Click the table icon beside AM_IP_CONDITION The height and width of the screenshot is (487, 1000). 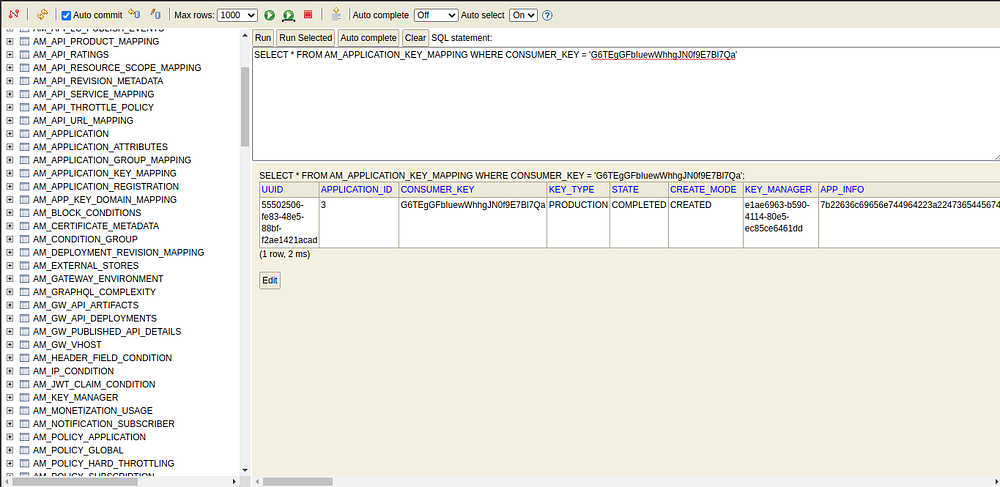click(25, 371)
